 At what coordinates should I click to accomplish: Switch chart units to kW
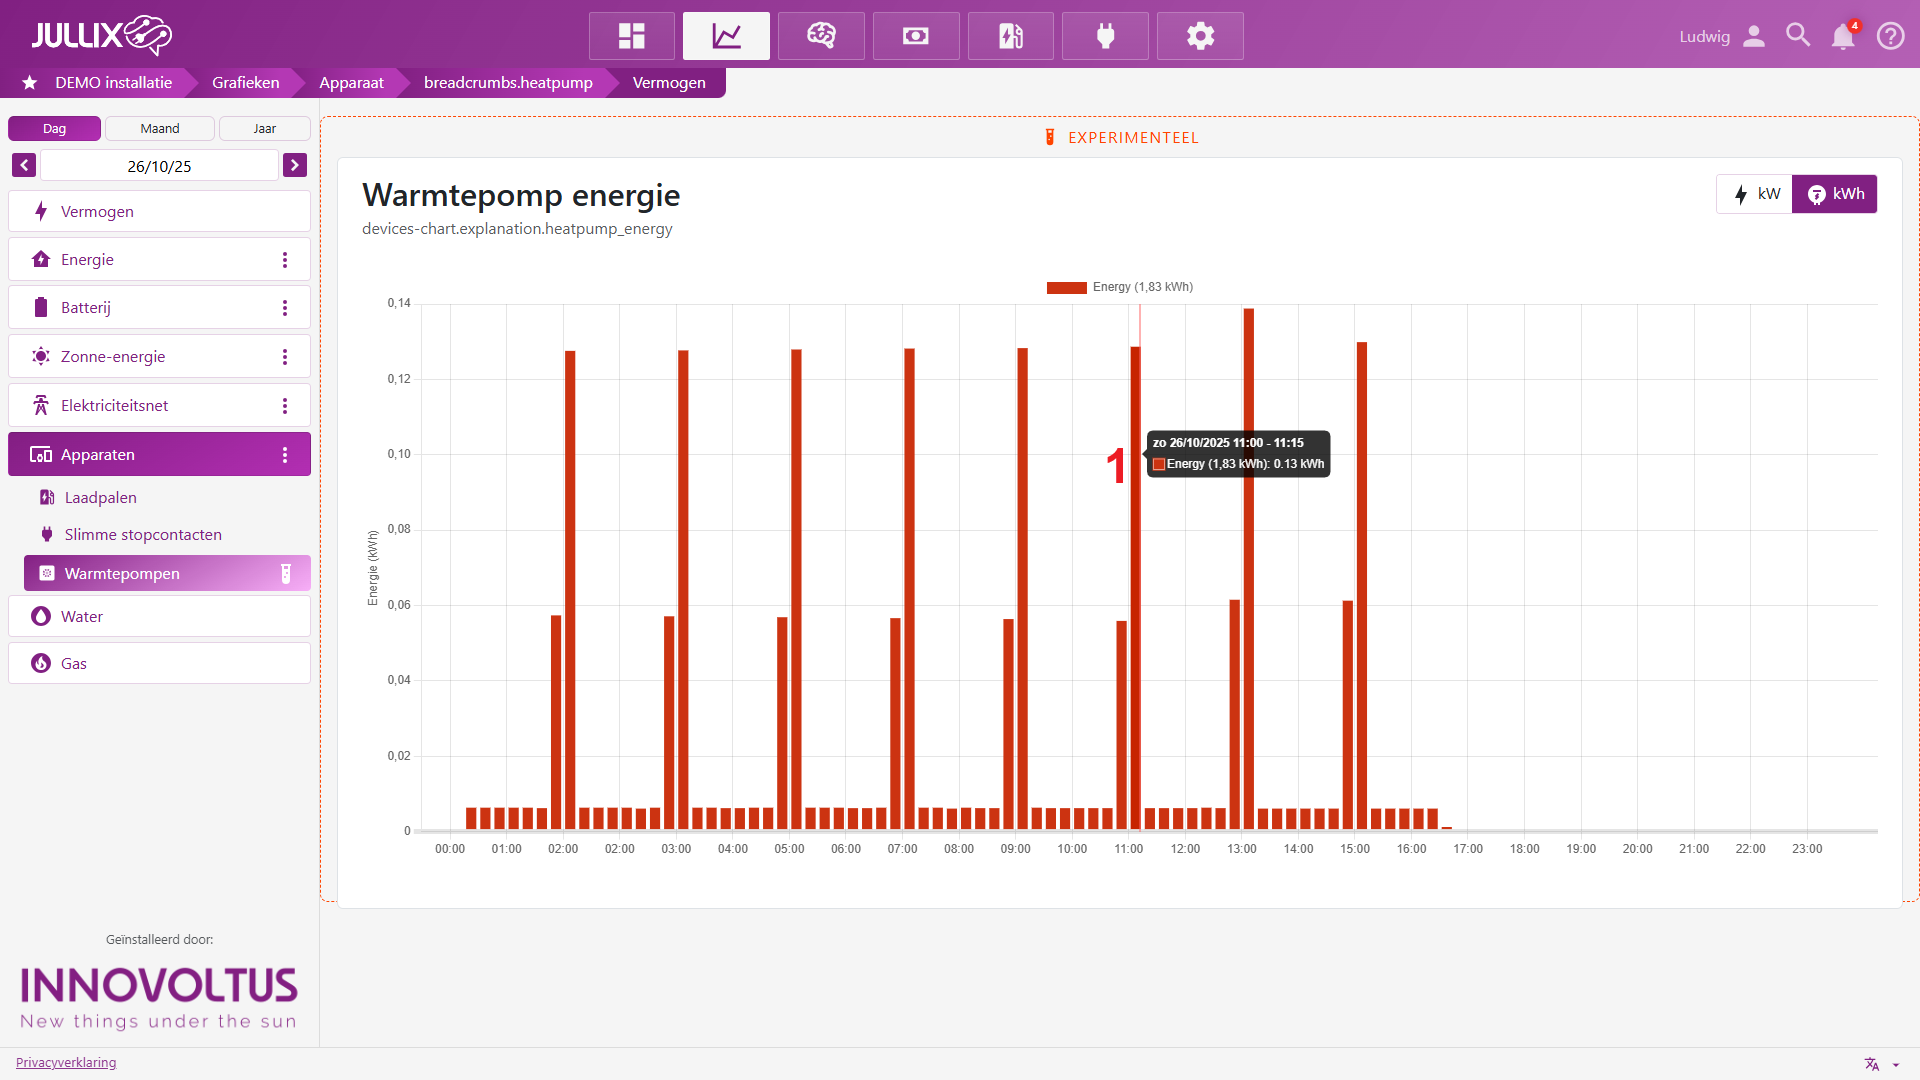1755,194
